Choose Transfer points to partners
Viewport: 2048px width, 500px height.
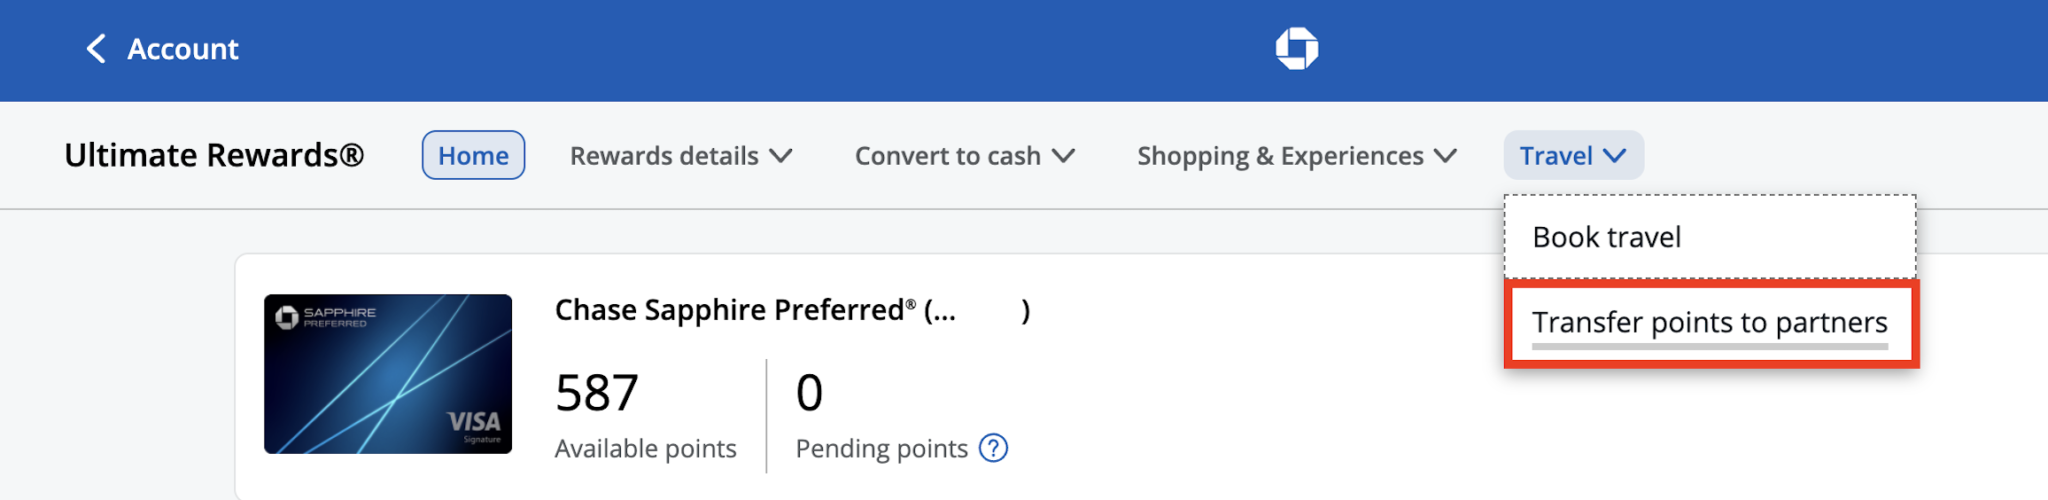[x=1709, y=323]
